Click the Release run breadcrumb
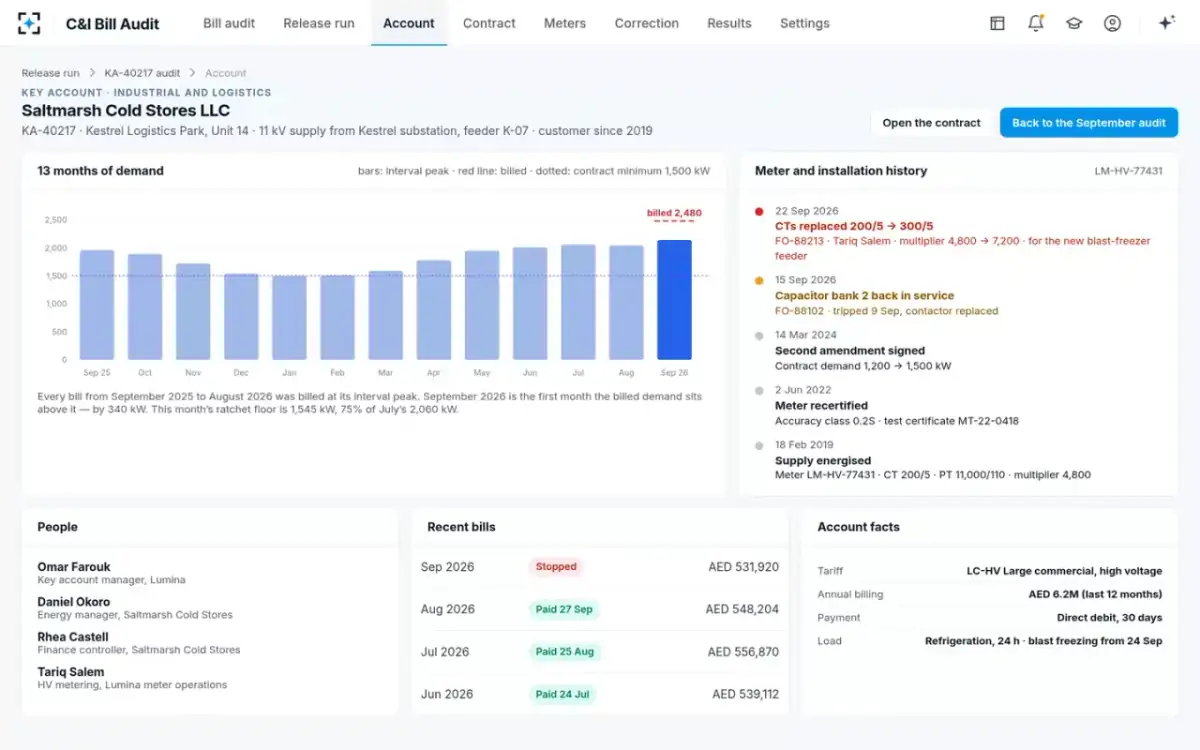The image size is (1200, 750). (51, 73)
